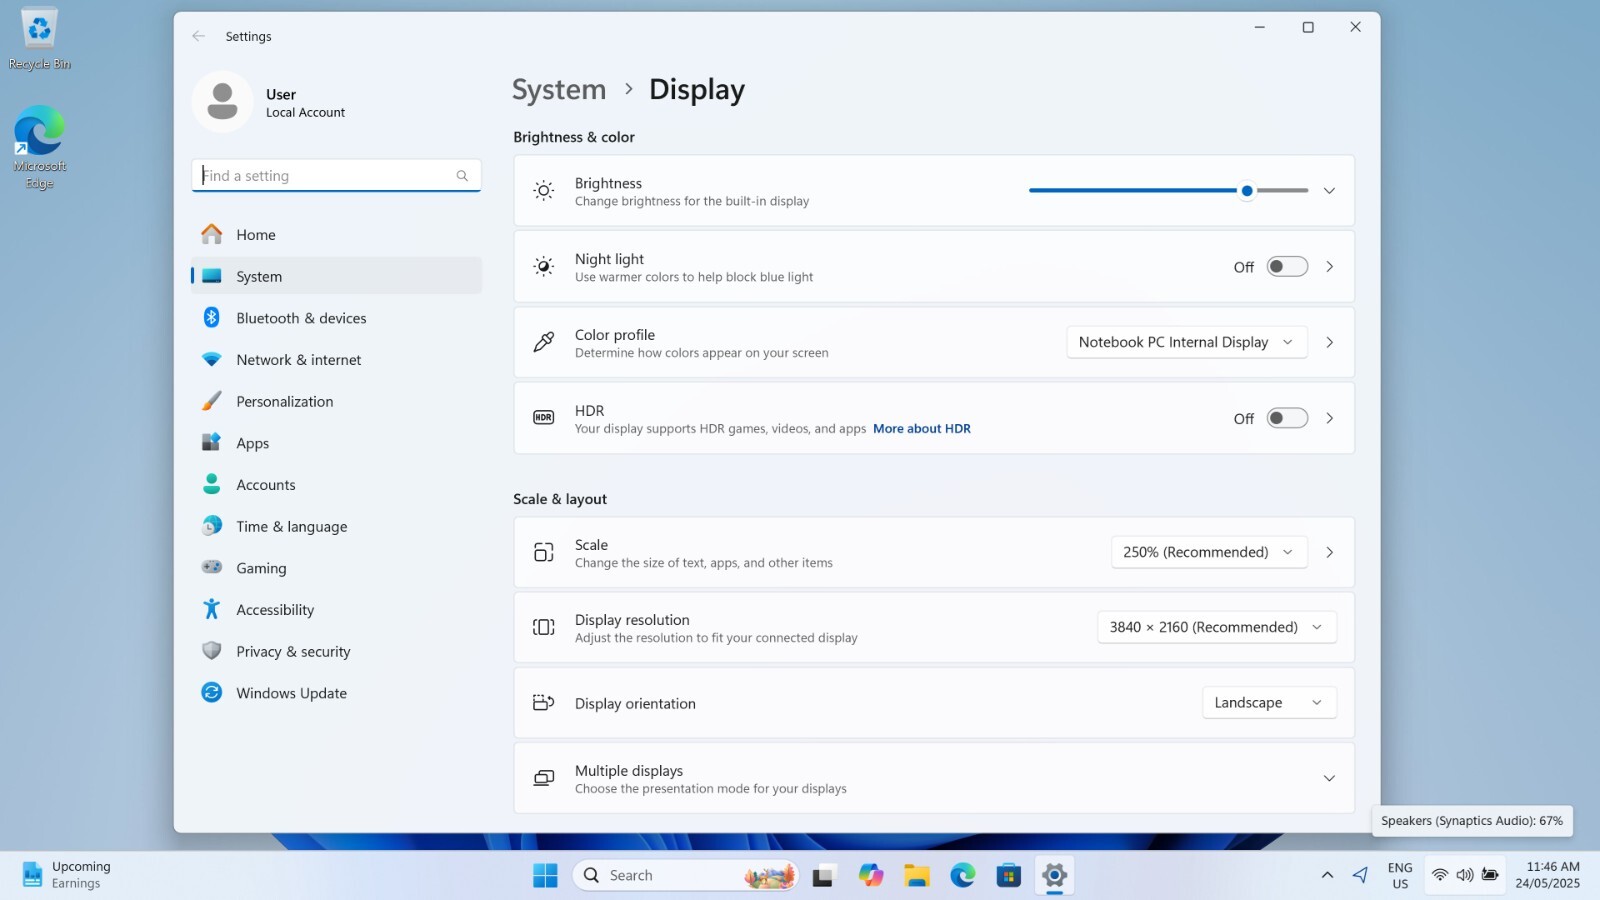The image size is (1600, 900).
Task: Open Color profile details chevron
Action: point(1329,342)
